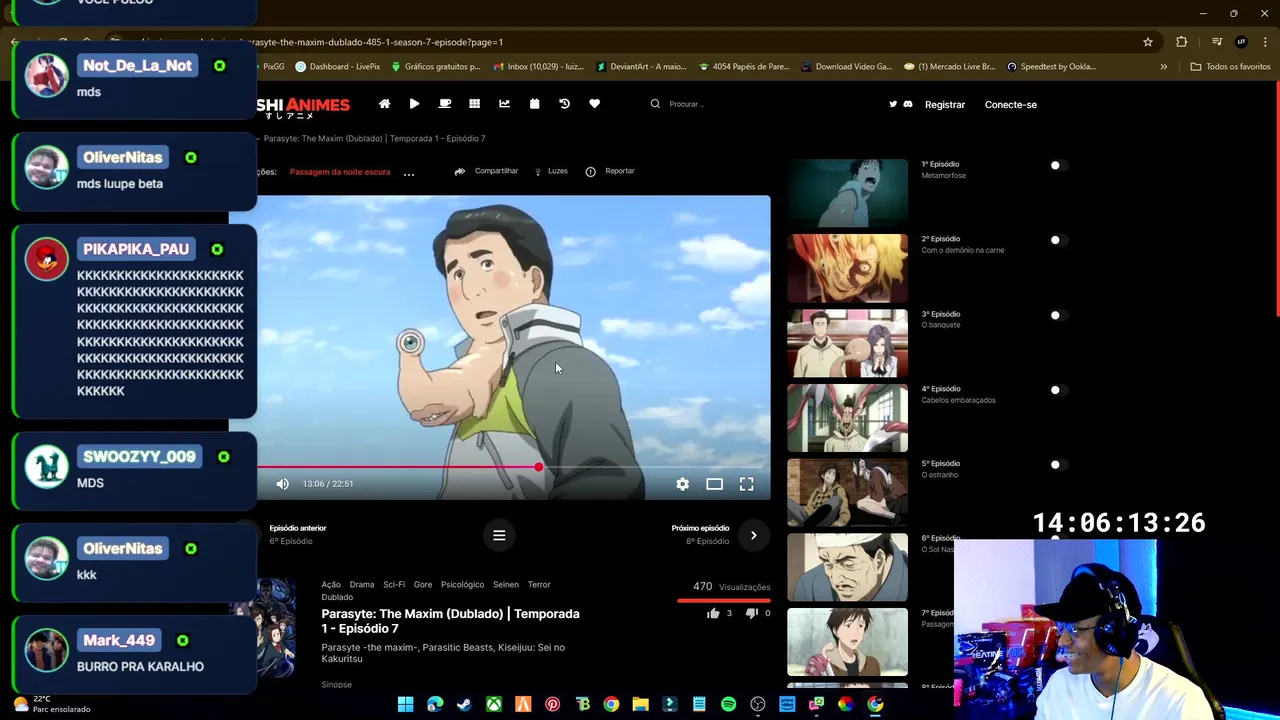This screenshot has width=1280, height=720.
Task: Open the Windows Start menu
Action: [405, 704]
